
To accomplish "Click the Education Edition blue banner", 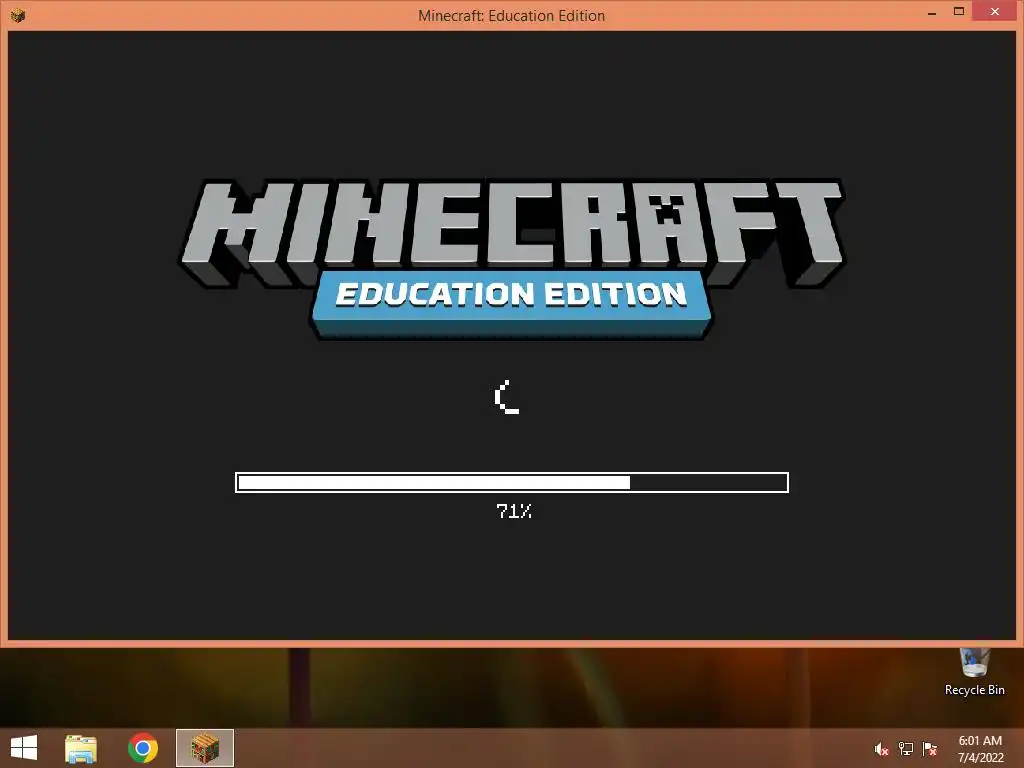I will tap(512, 304).
